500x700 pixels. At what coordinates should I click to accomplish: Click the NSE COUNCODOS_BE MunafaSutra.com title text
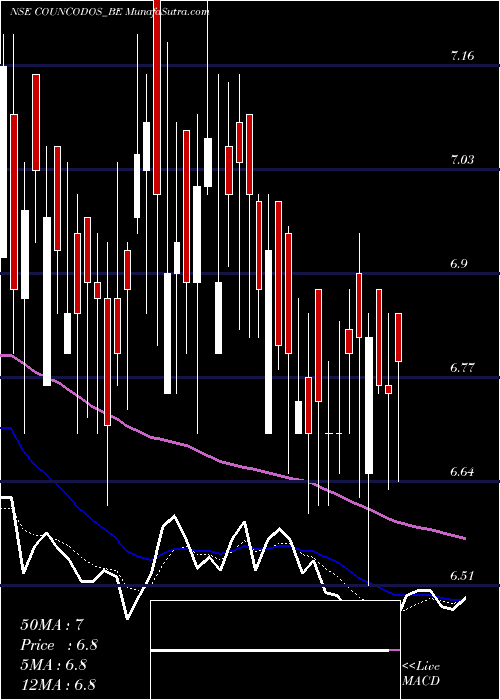(109, 12)
